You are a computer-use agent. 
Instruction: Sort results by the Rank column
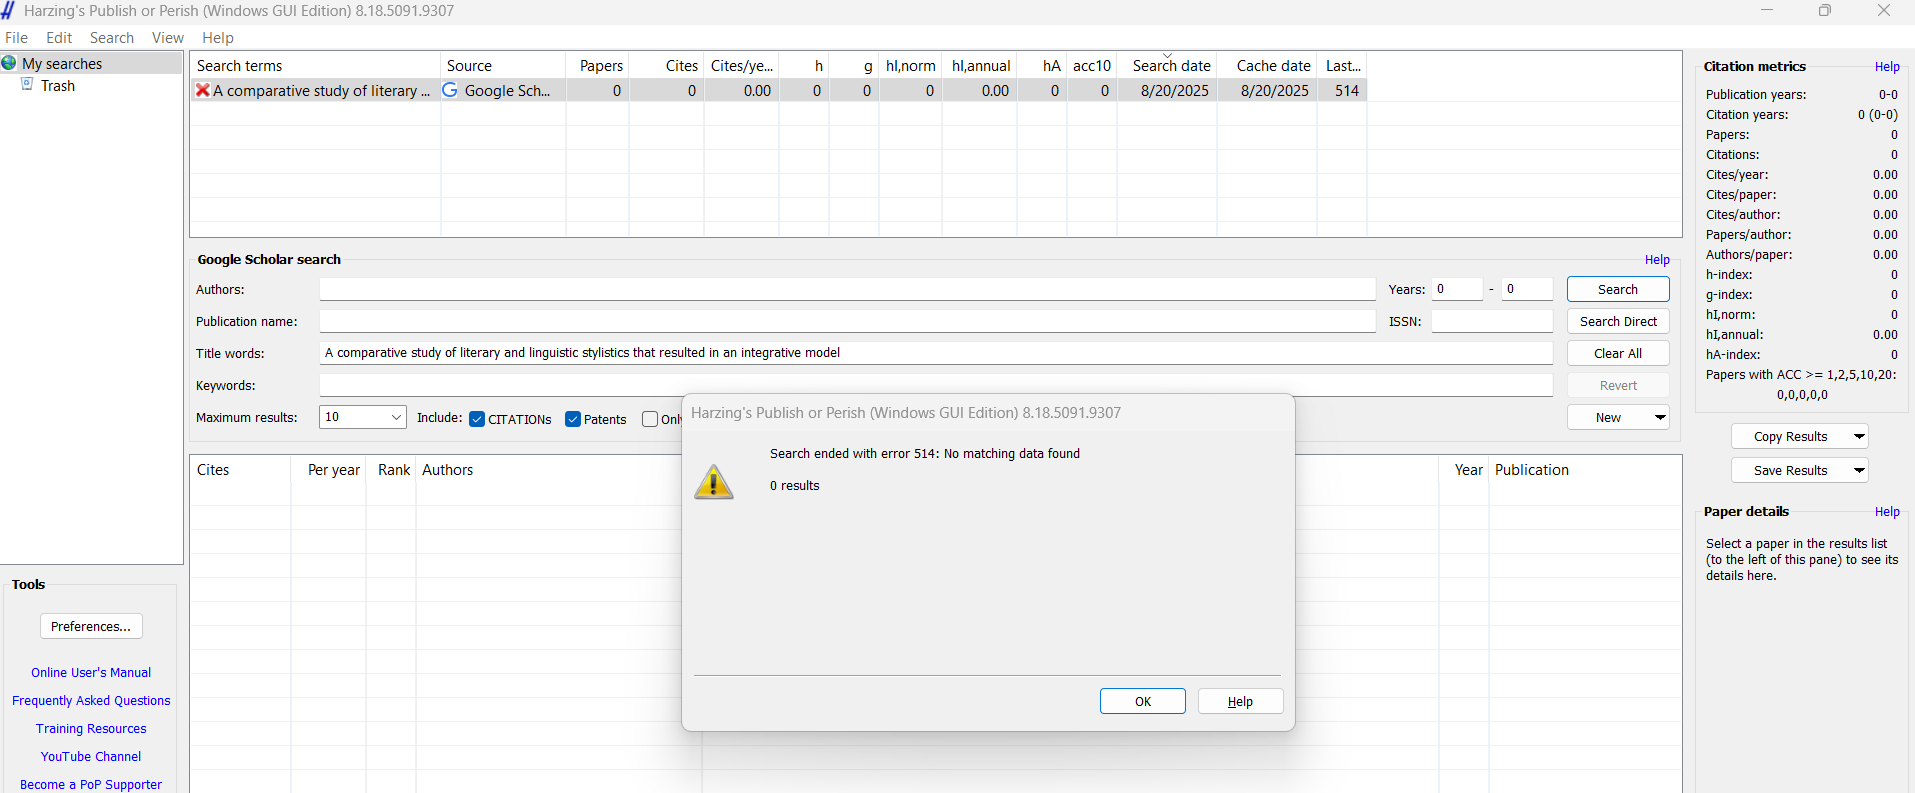[x=391, y=470]
